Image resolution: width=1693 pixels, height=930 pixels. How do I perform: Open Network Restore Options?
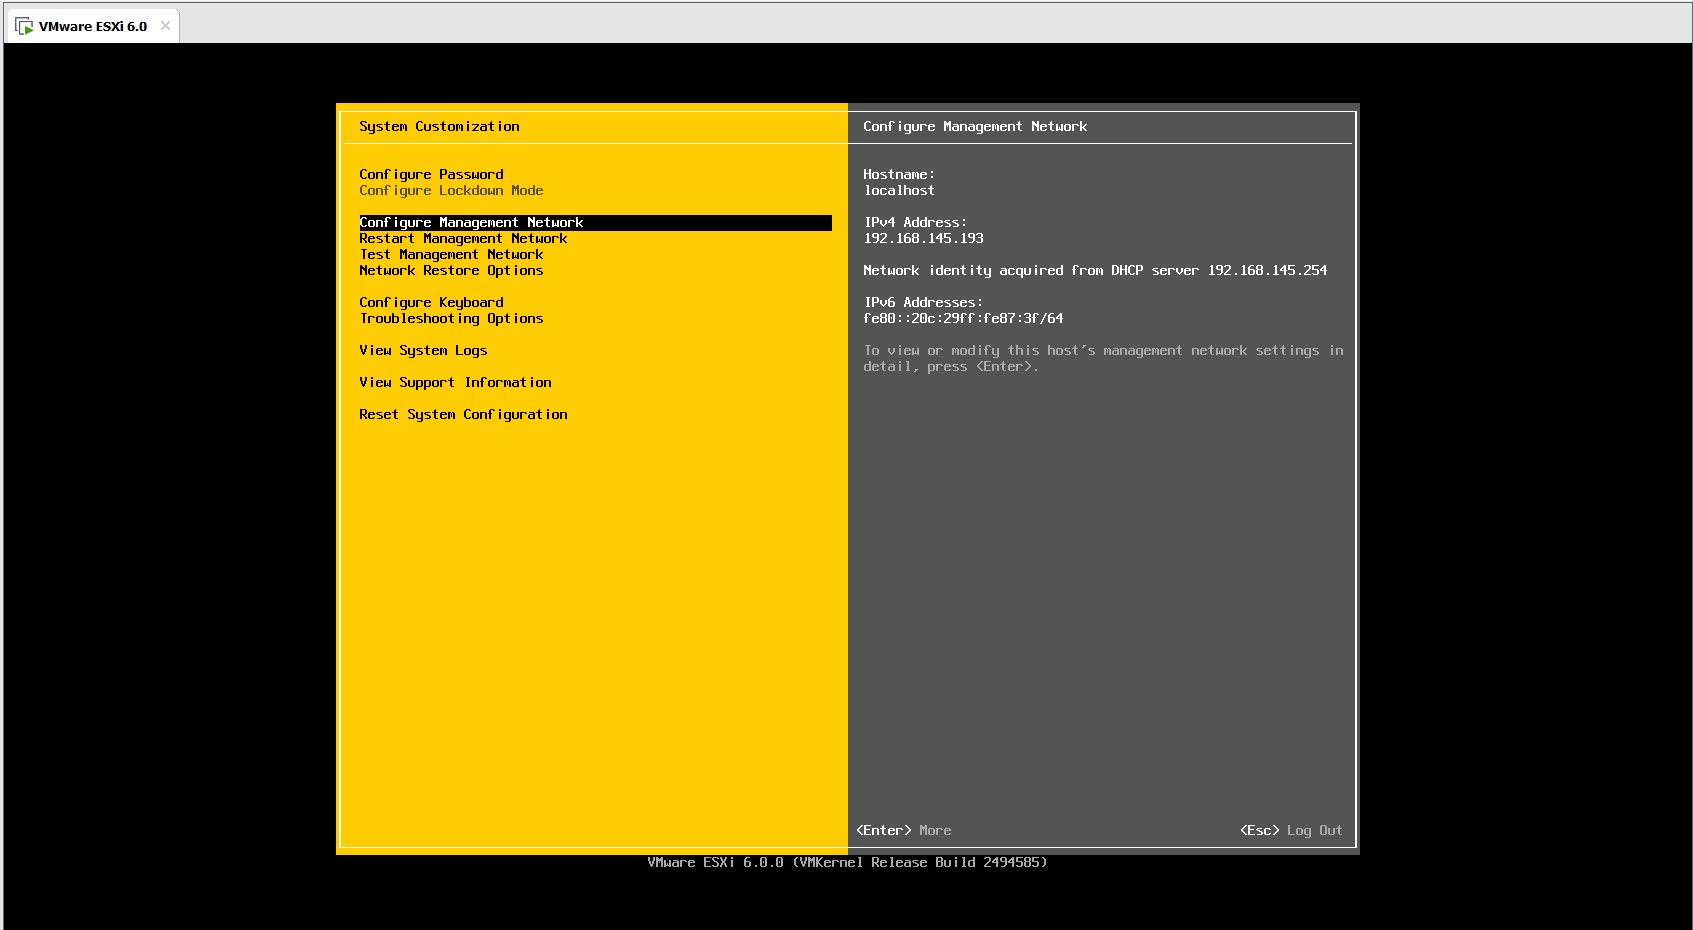(x=451, y=271)
